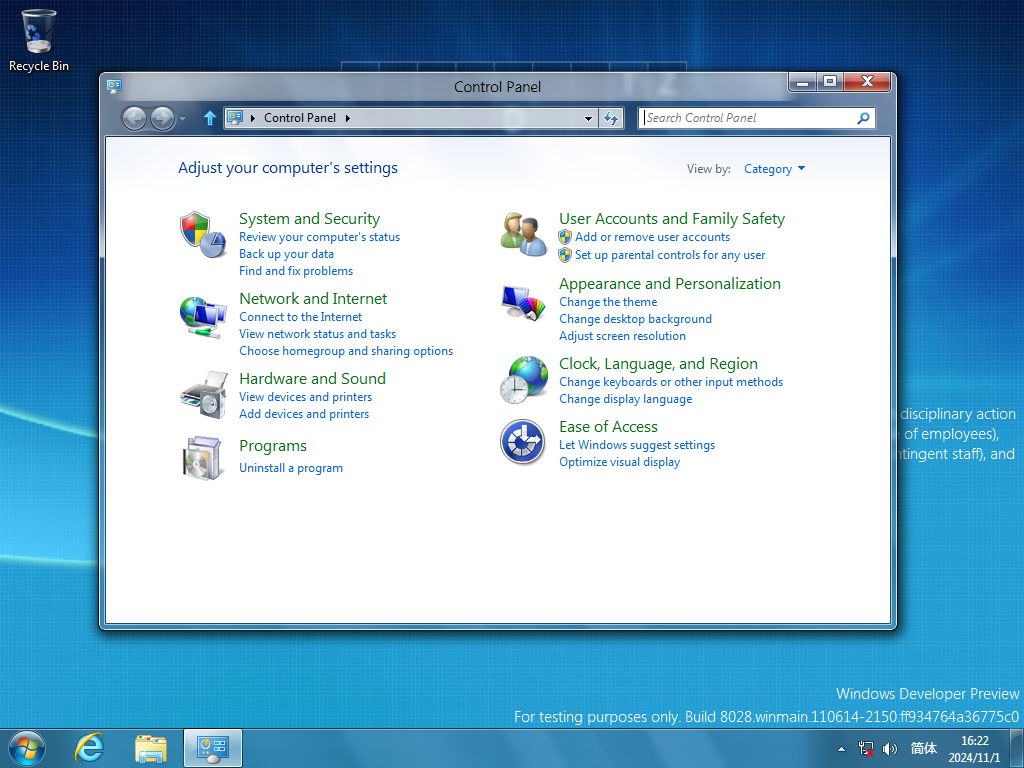This screenshot has width=1024, height=768.
Task: Open the Appearance and Personalization monitor icon
Action: click(523, 303)
